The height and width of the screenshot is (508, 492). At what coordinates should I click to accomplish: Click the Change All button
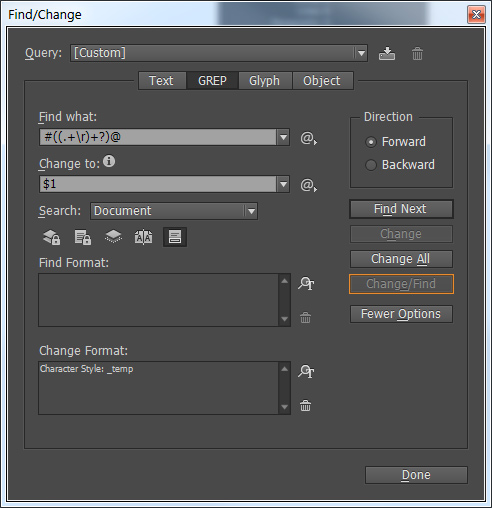[401, 259]
